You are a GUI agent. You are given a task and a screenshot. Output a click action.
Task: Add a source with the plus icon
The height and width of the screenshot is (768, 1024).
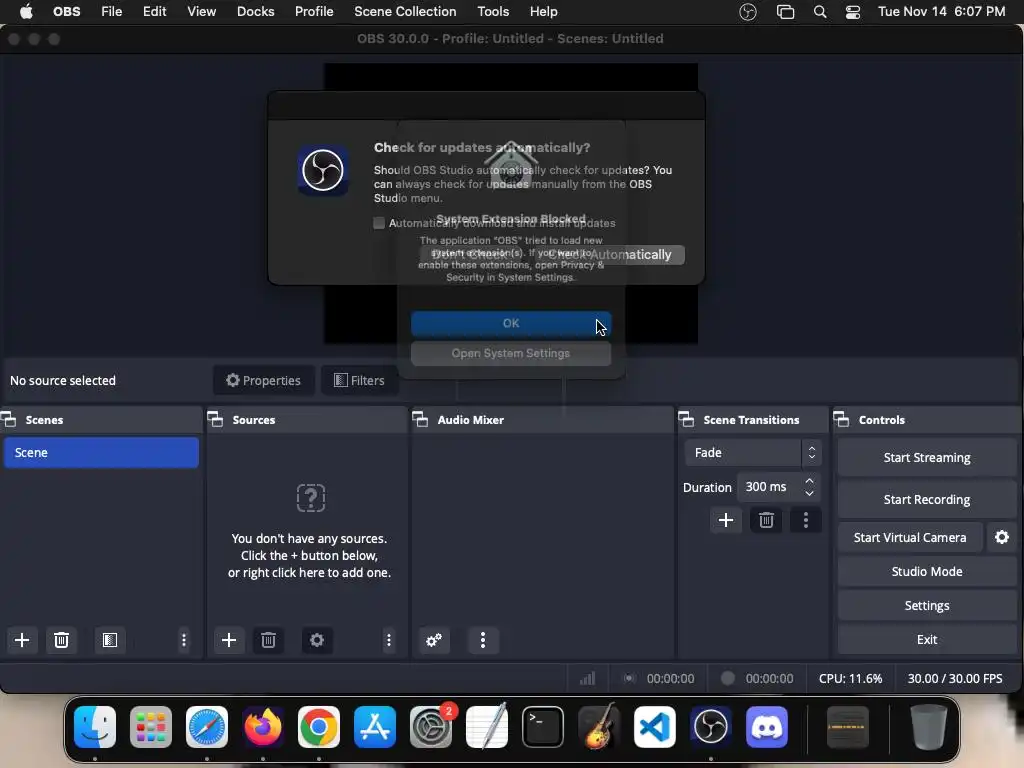(x=229, y=640)
